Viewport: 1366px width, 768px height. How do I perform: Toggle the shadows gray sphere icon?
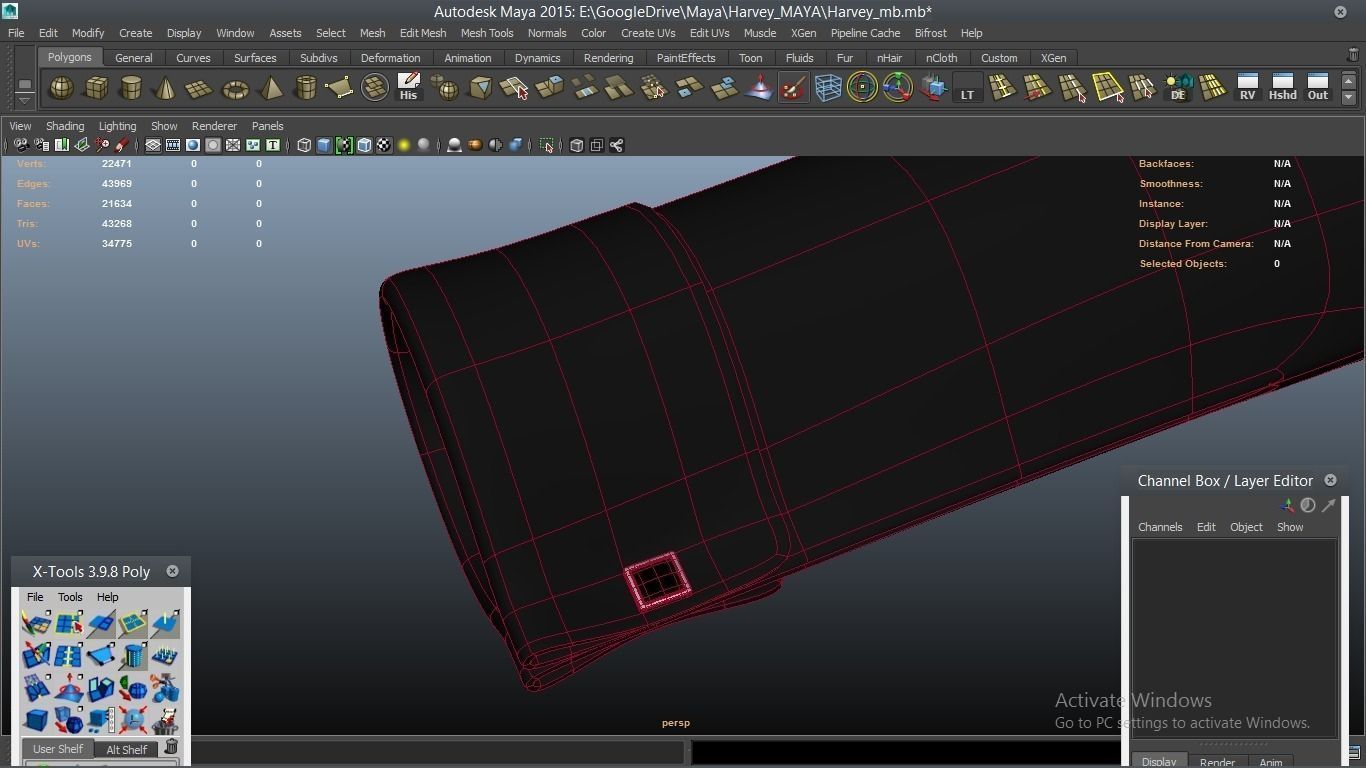424,146
